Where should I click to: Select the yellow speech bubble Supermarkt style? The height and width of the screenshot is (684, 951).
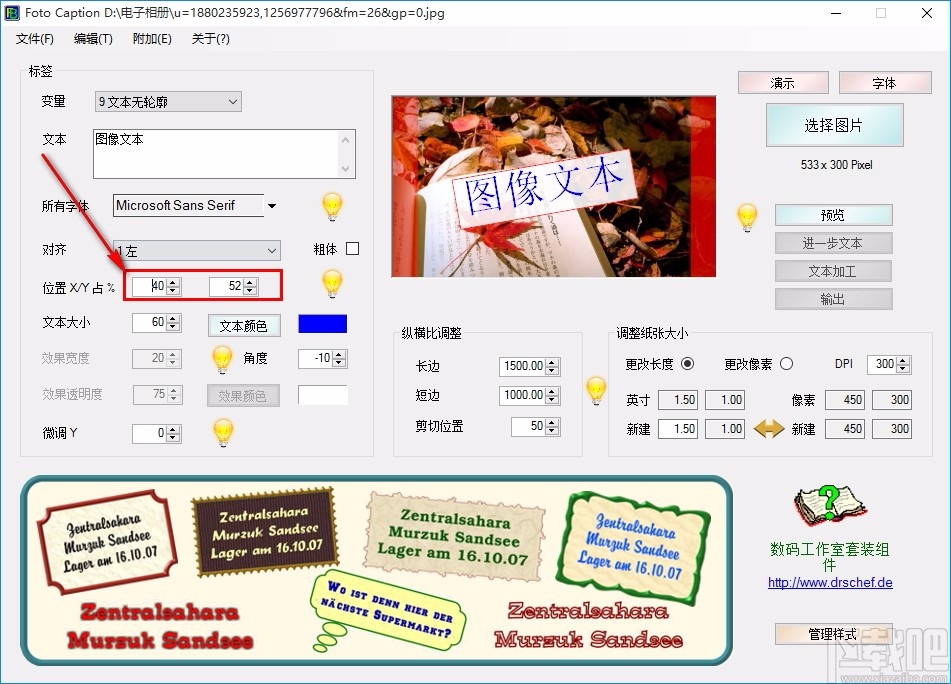click(388, 611)
